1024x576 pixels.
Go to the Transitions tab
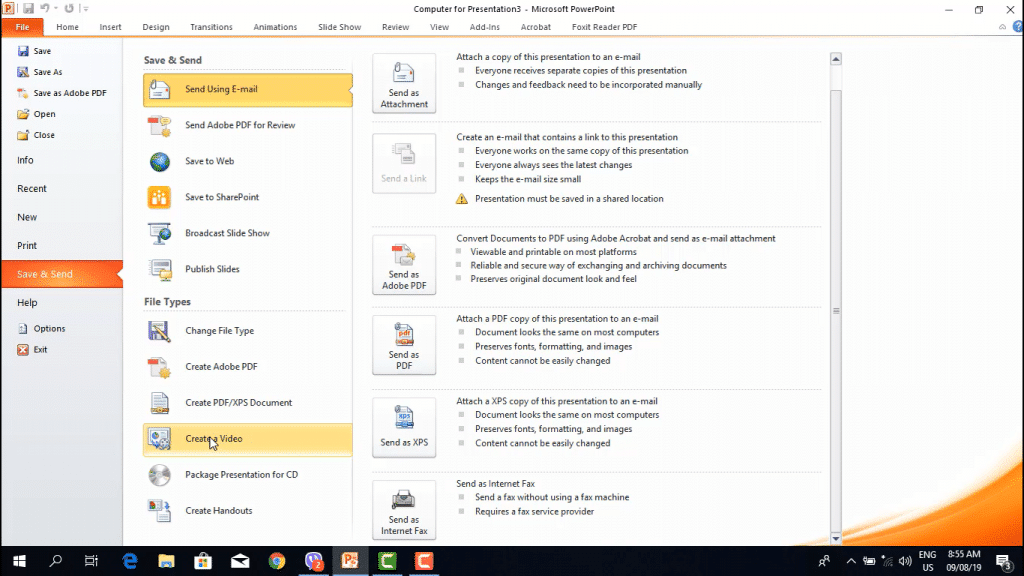[x=211, y=27]
